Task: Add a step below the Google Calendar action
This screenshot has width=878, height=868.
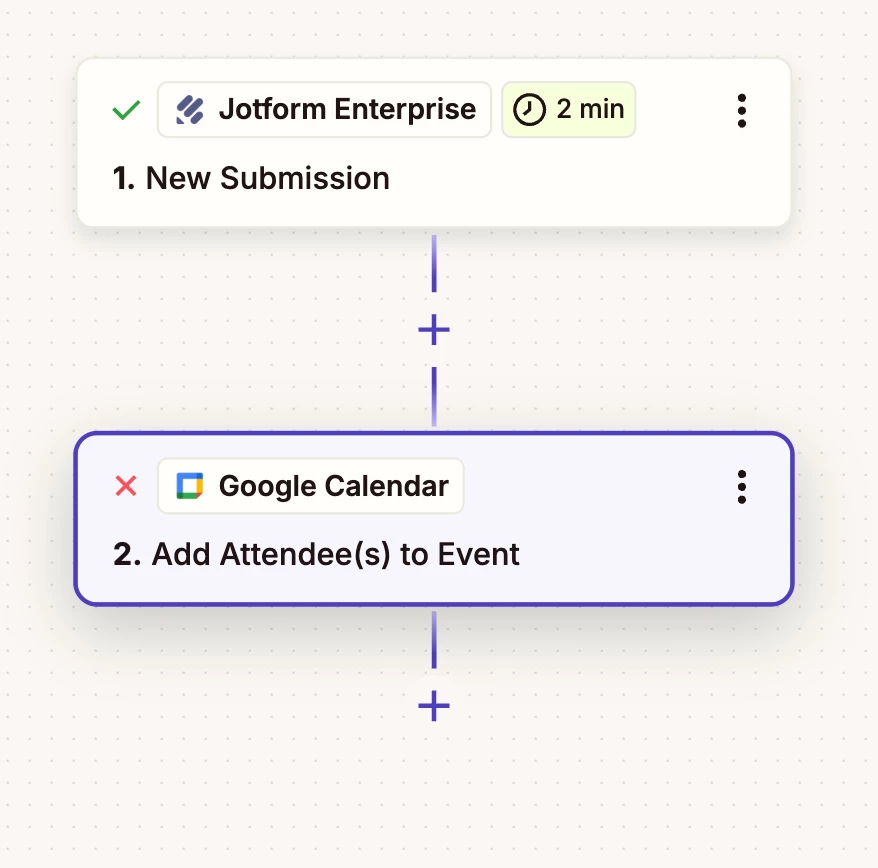Action: pyautogui.click(x=434, y=706)
